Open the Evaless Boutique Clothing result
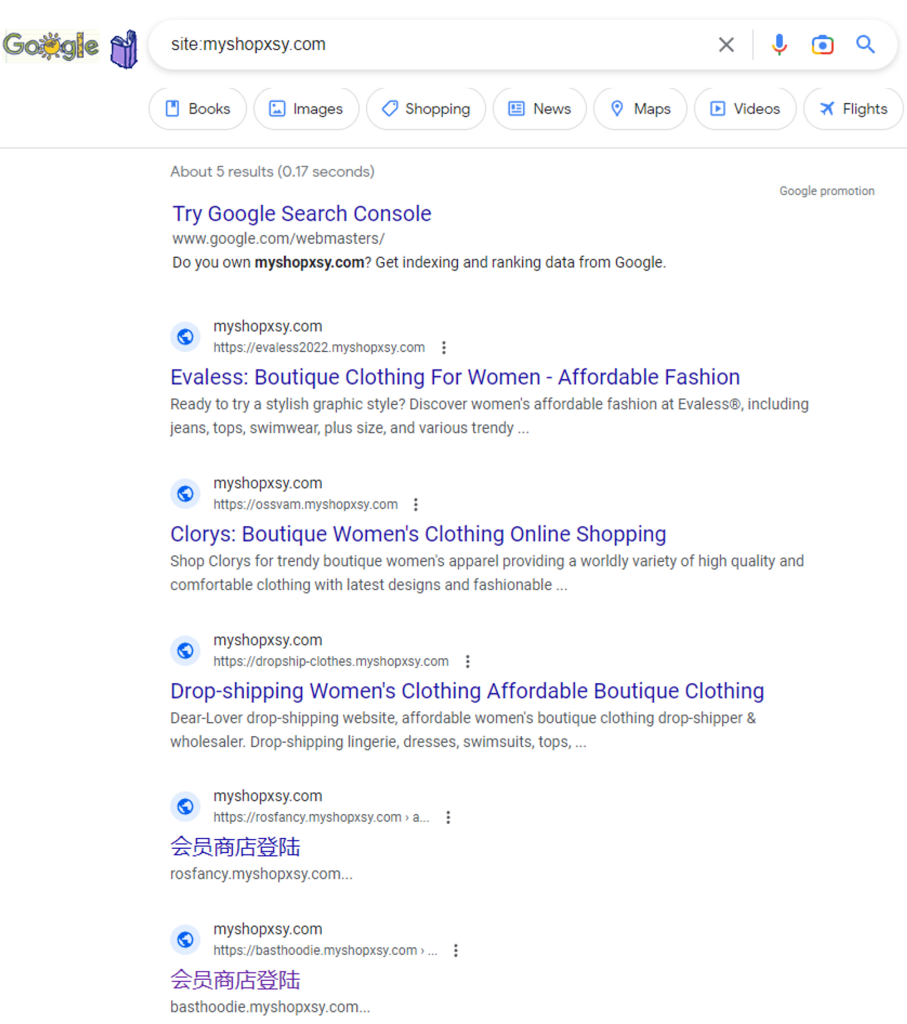The height and width of the screenshot is (1024, 907). 455,377
